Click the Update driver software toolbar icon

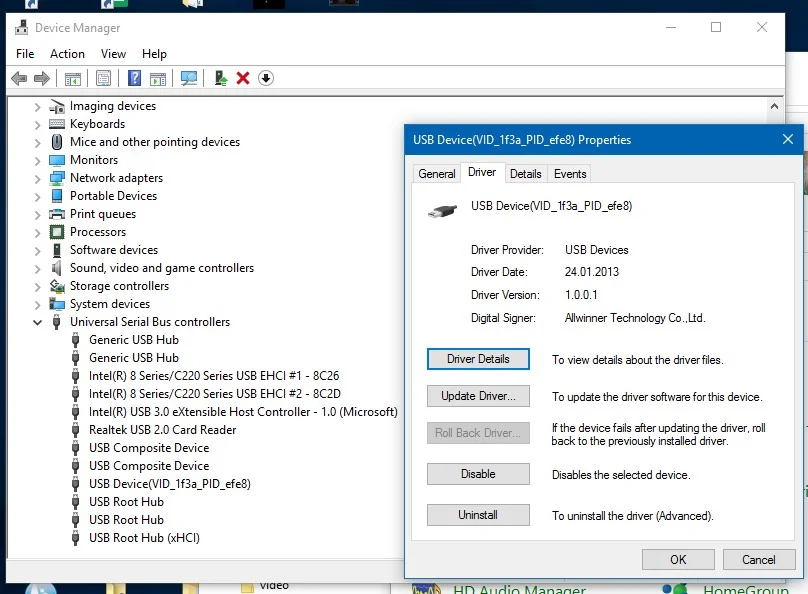(x=221, y=78)
